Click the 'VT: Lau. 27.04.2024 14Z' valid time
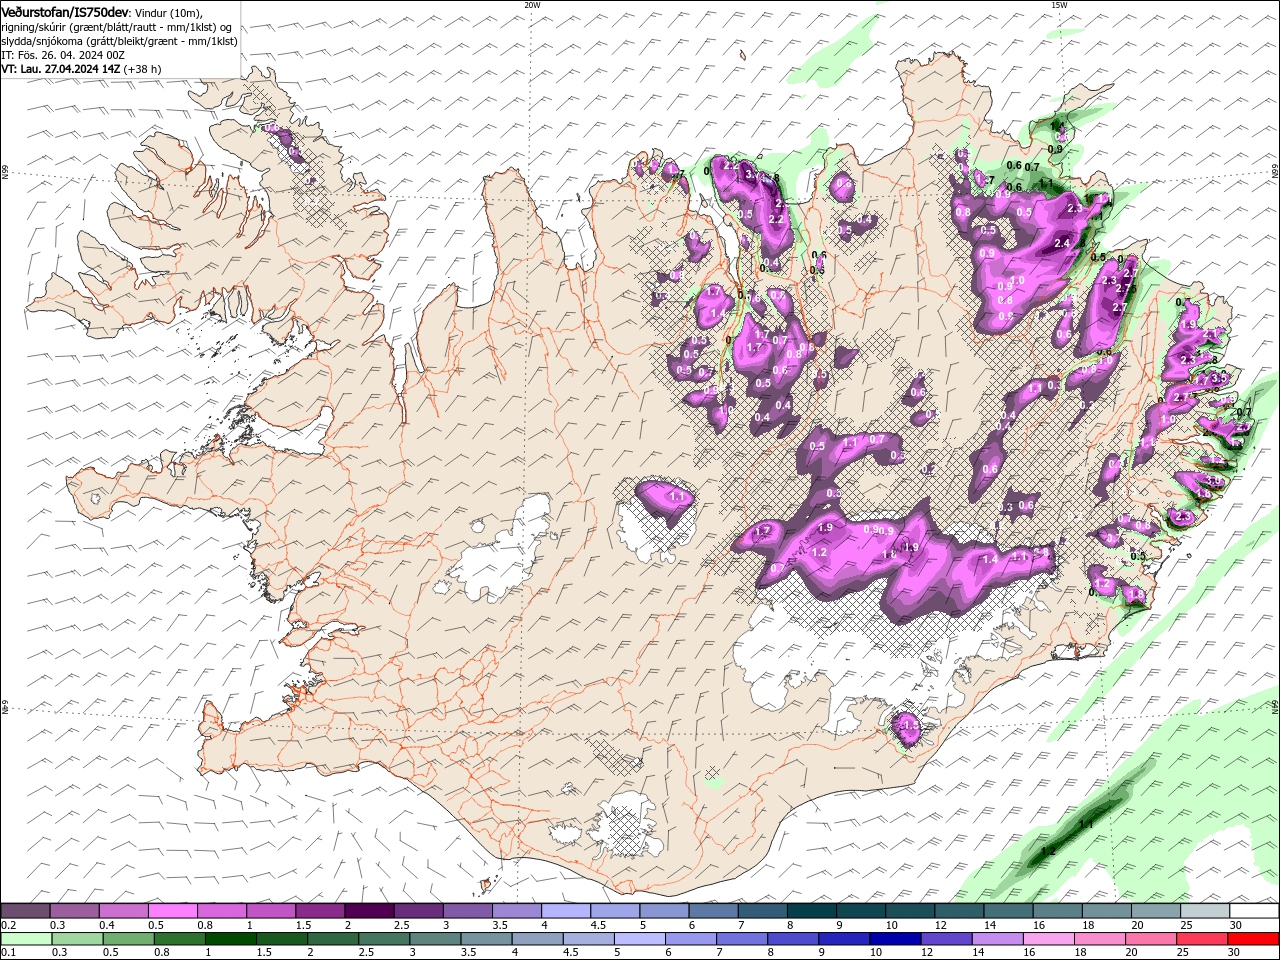The image size is (1280, 960). 61,69
